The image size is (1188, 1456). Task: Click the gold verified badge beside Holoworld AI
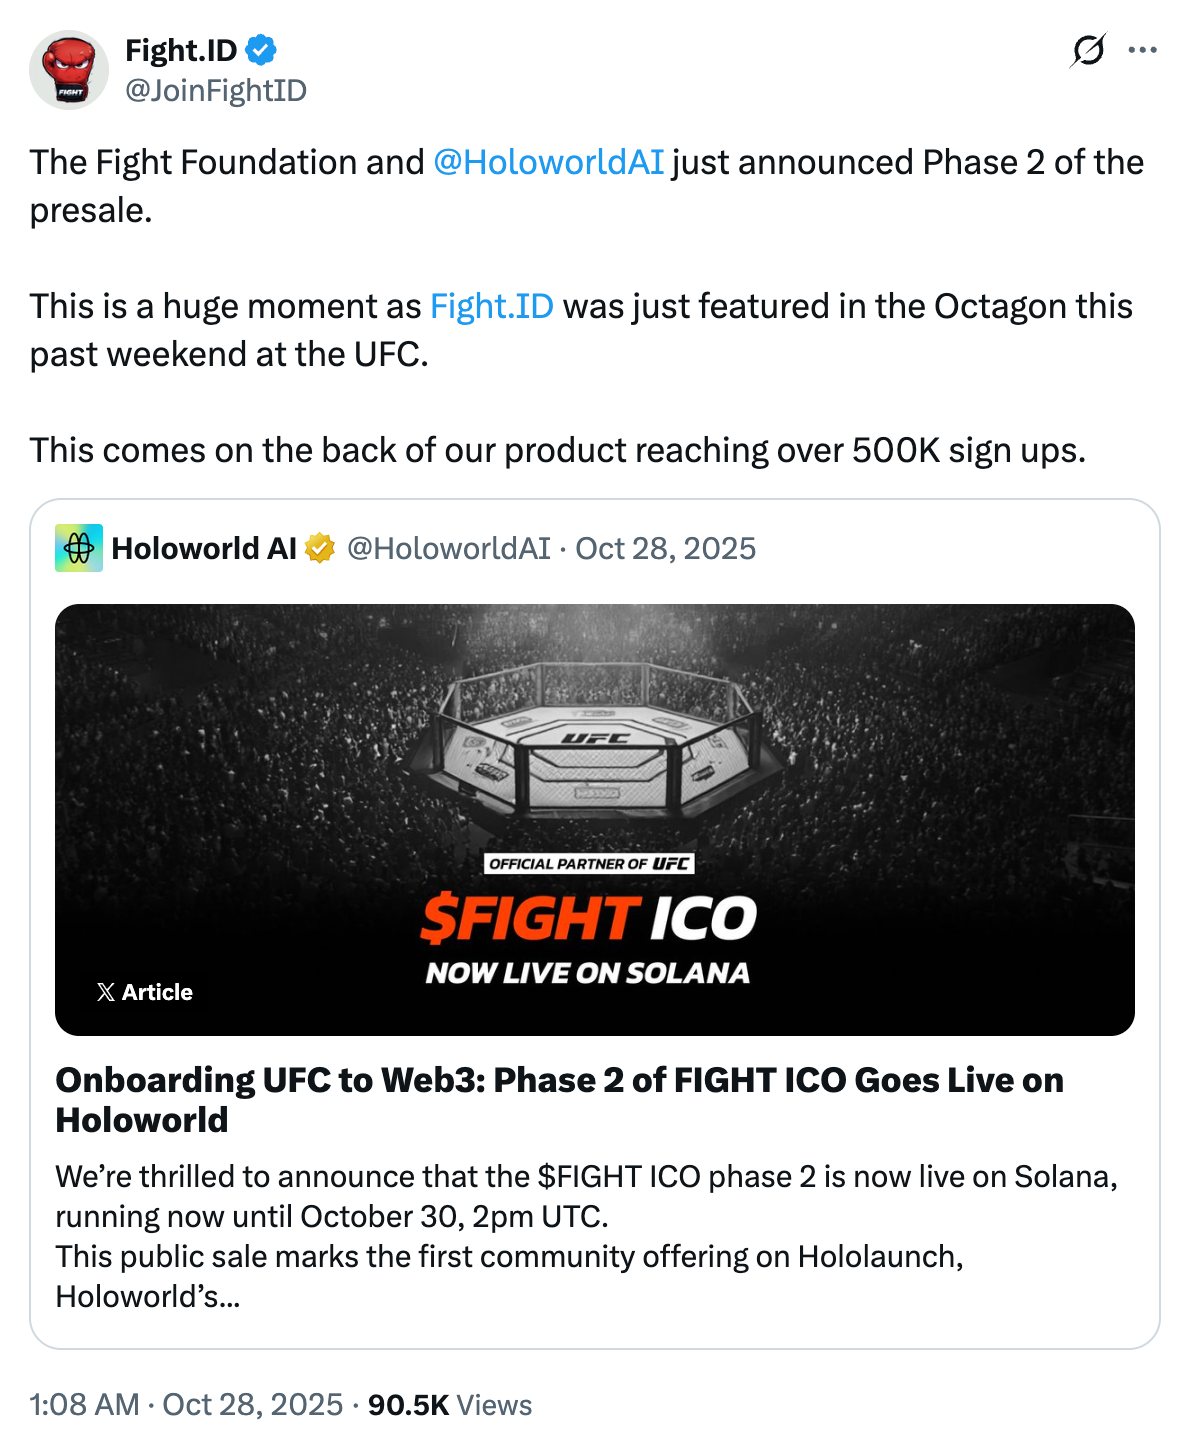coord(319,548)
